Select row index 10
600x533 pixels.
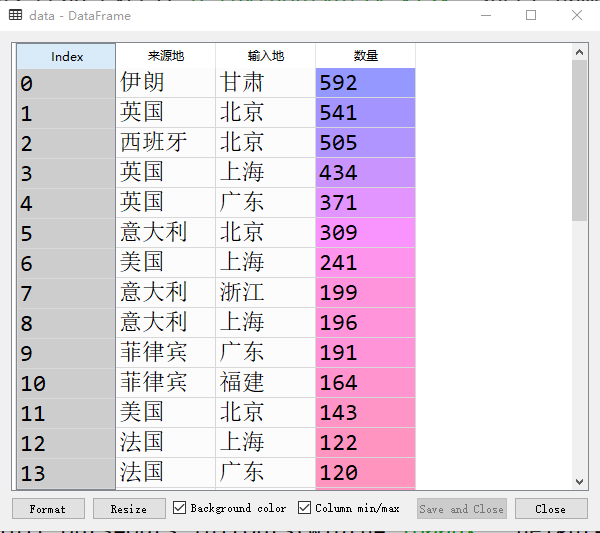coord(66,383)
